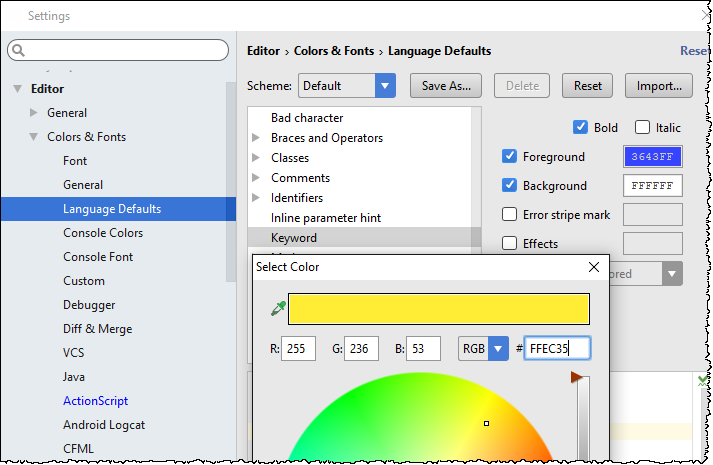Click the white Background color swatch
The width and height of the screenshot is (713, 465).
pyautogui.click(x=652, y=186)
